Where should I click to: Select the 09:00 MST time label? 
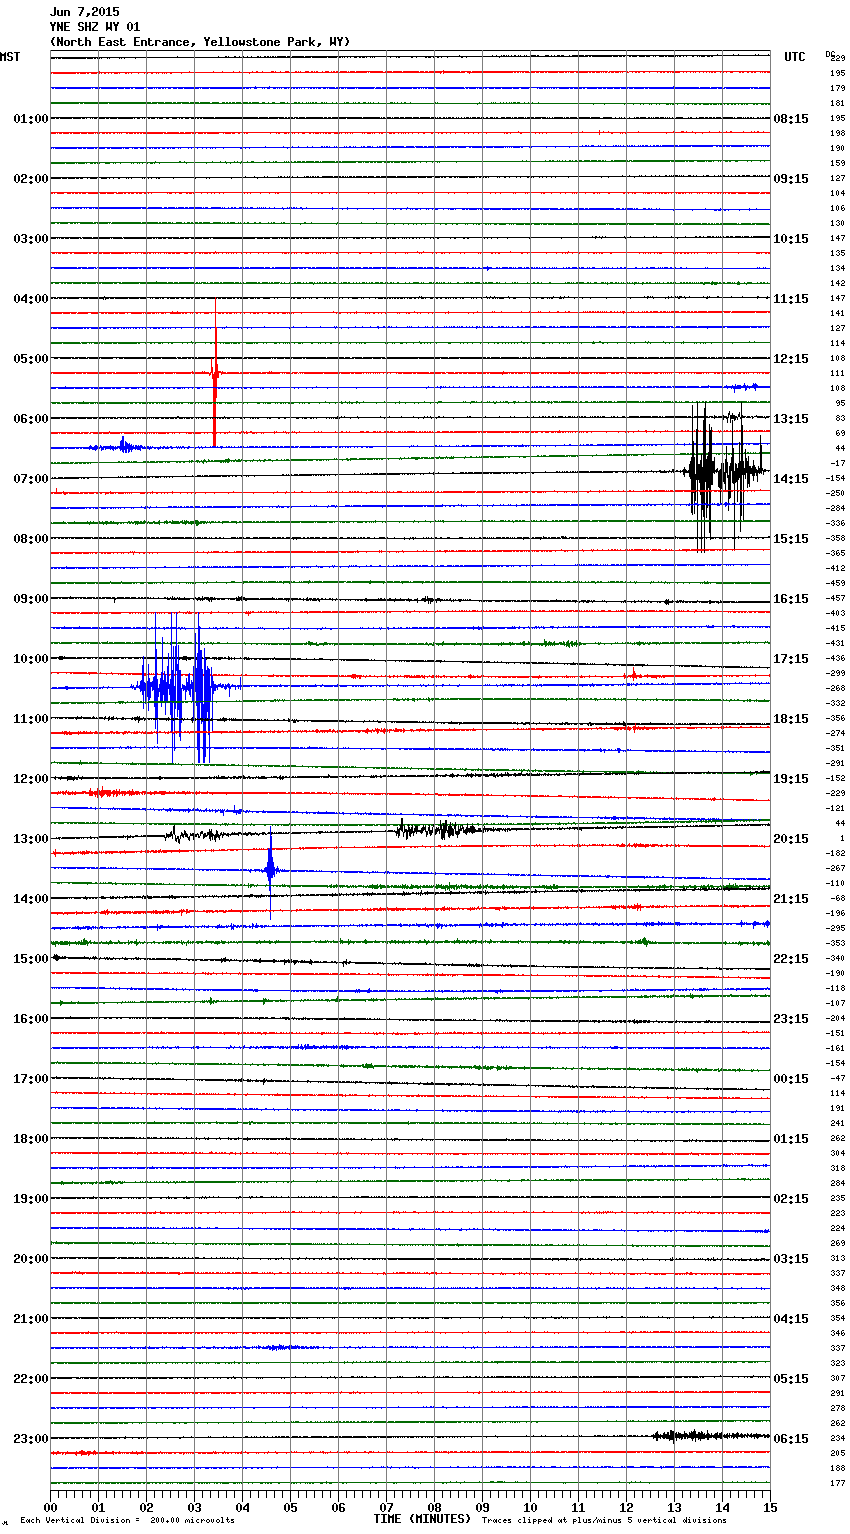(x=31, y=599)
